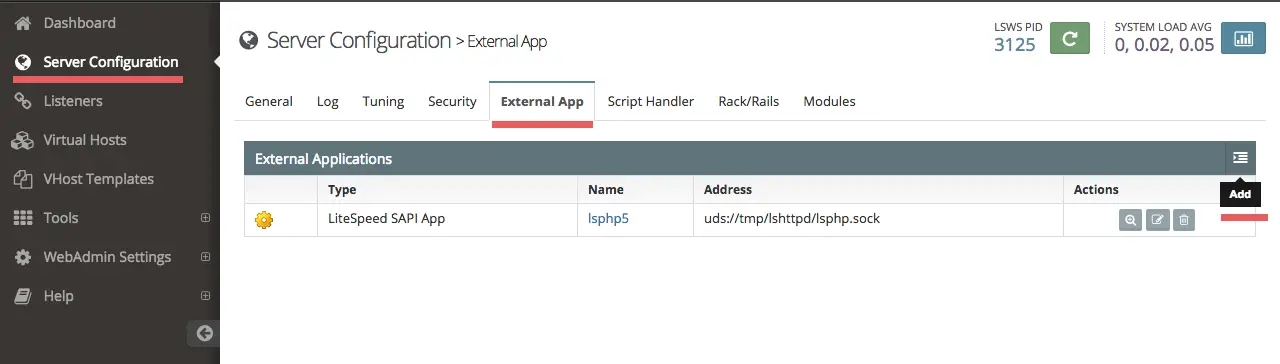Click the globe icon beside Server Configuration title
1280x364 pixels.
pyautogui.click(x=248, y=41)
